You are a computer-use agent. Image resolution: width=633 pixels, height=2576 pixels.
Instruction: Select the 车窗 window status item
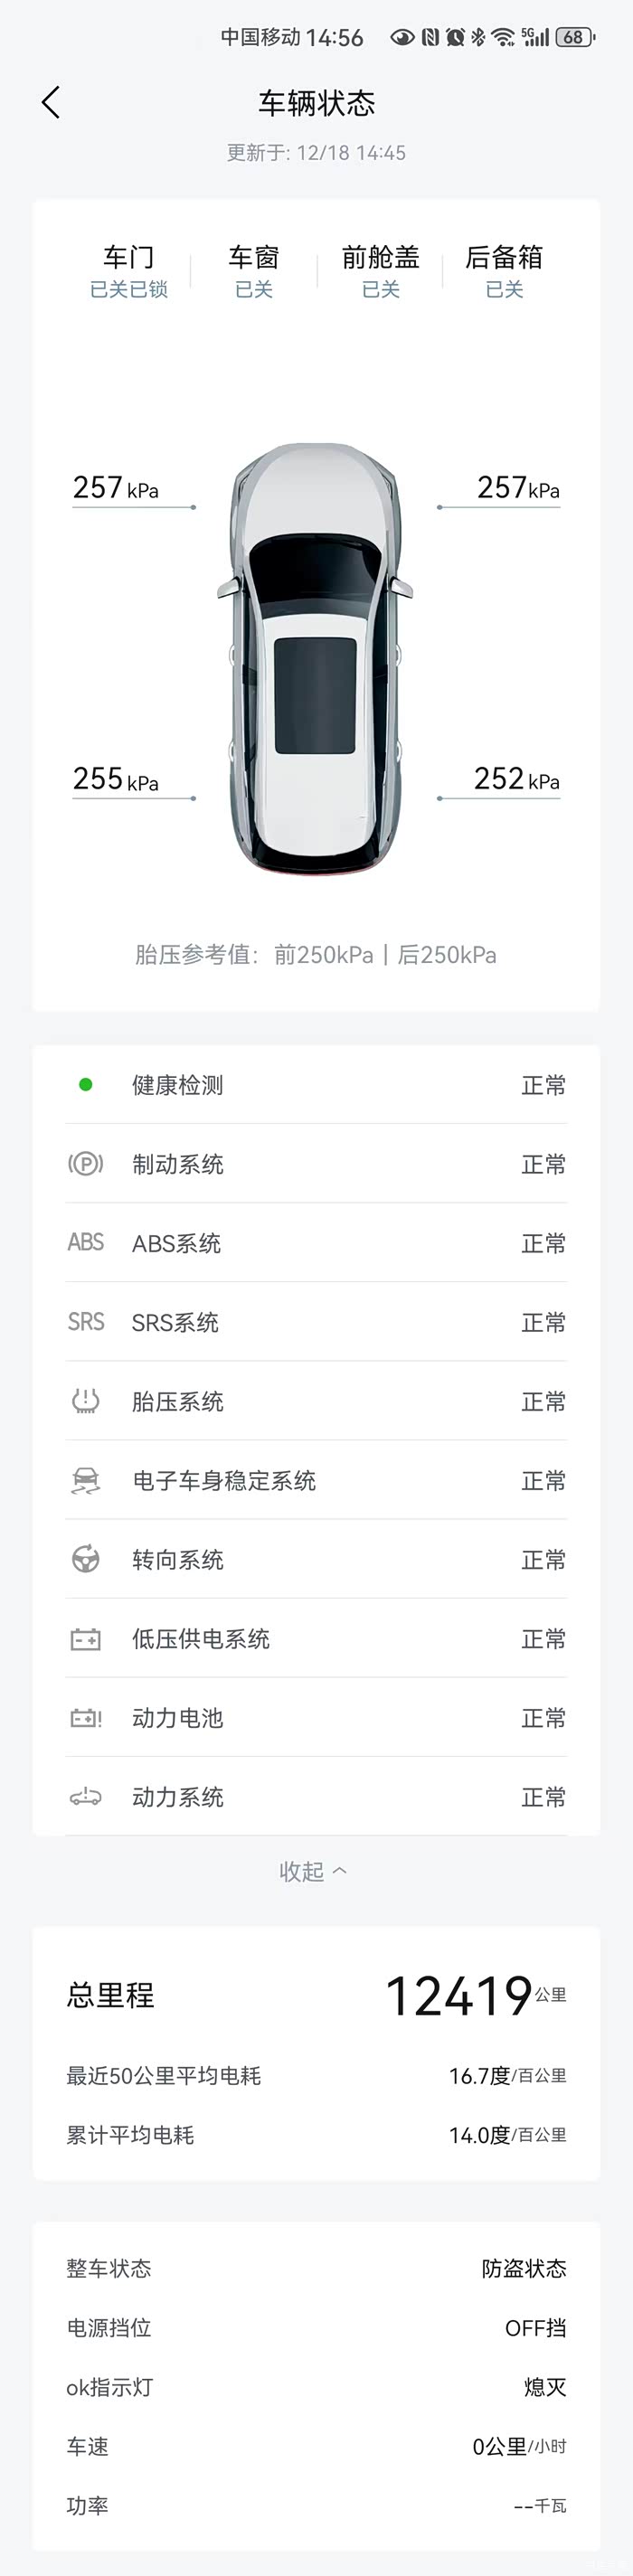point(254,271)
